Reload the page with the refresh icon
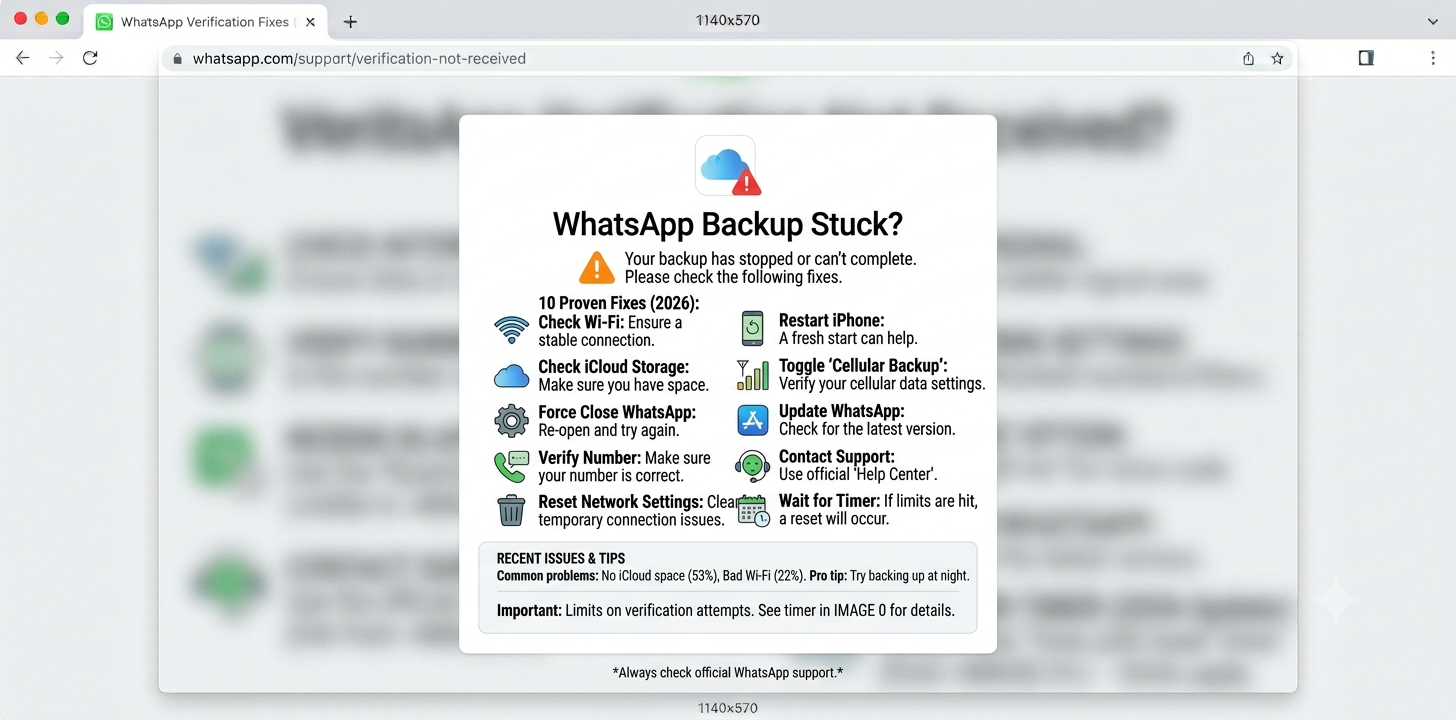This screenshot has width=1456, height=720. click(x=90, y=58)
